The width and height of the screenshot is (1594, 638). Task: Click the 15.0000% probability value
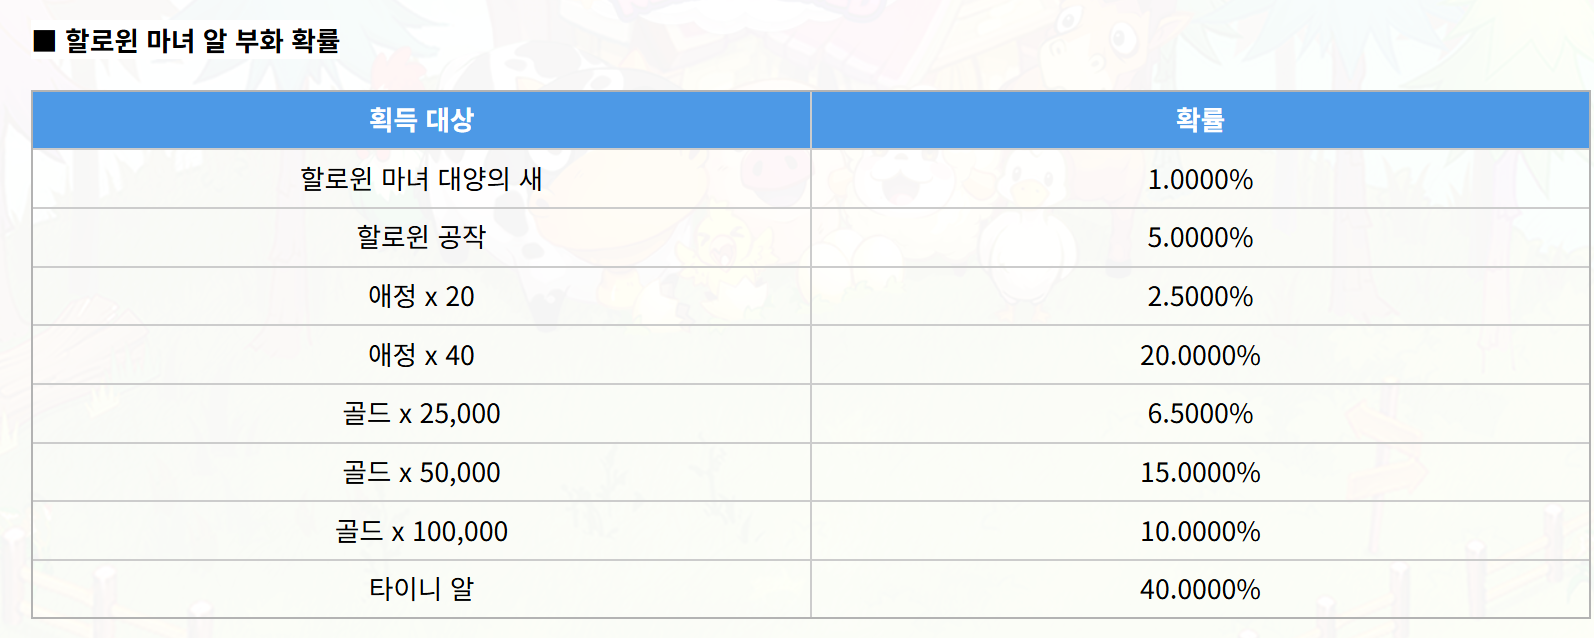pos(1200,472)
